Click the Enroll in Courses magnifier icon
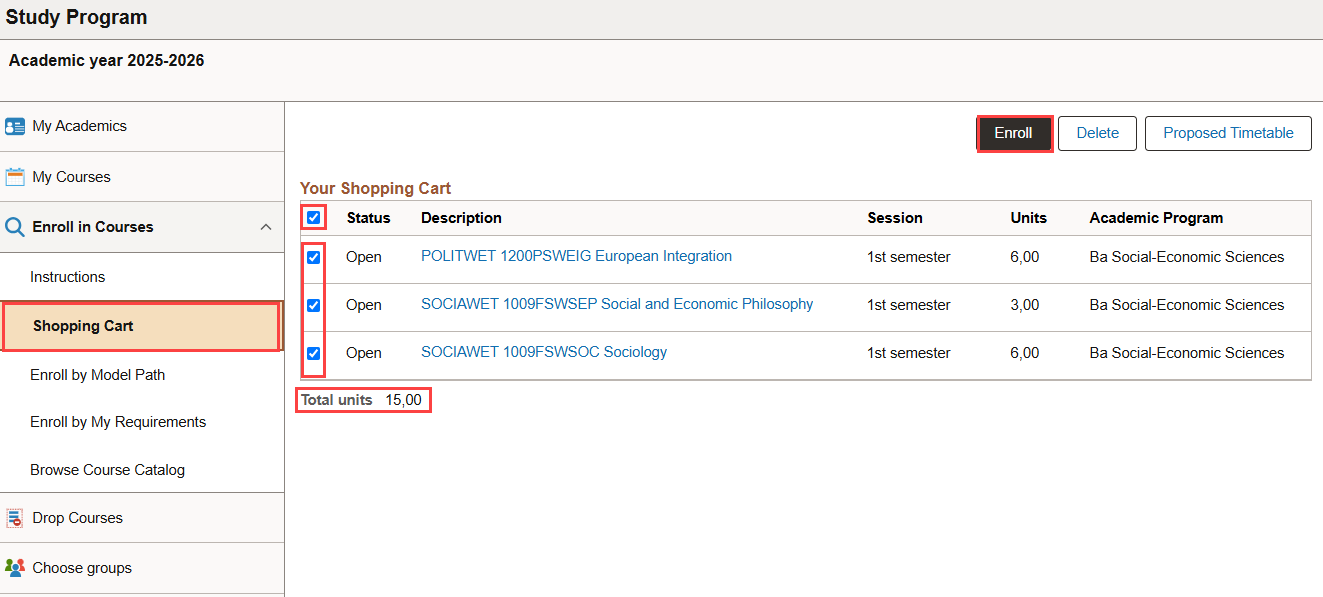This screenshot has width=1323, height=597. [x=15, y=227]
